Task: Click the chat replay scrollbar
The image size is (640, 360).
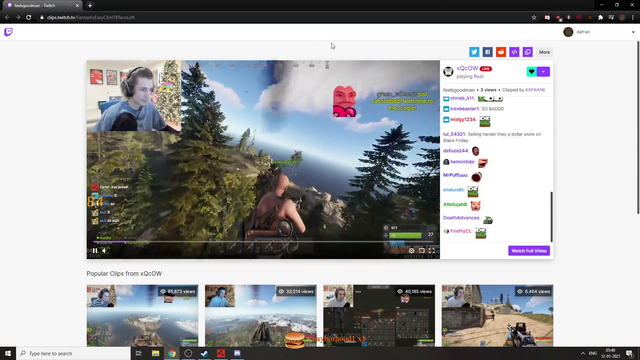Action: 551,216
